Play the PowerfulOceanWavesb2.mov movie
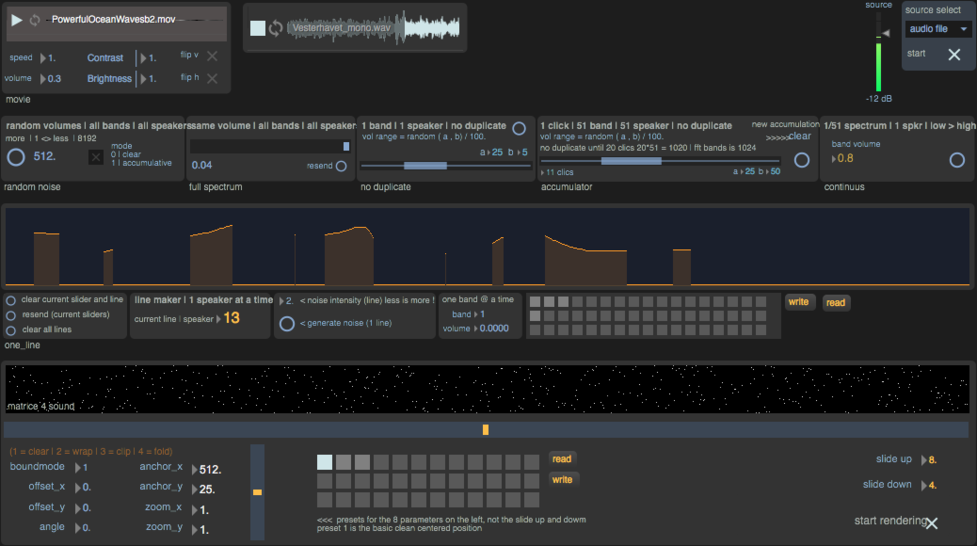The image size is (977, 546). coord(17,20)
